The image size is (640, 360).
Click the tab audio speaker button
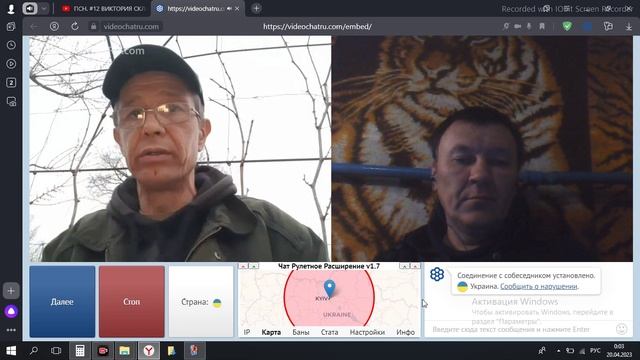coord(30,9)
